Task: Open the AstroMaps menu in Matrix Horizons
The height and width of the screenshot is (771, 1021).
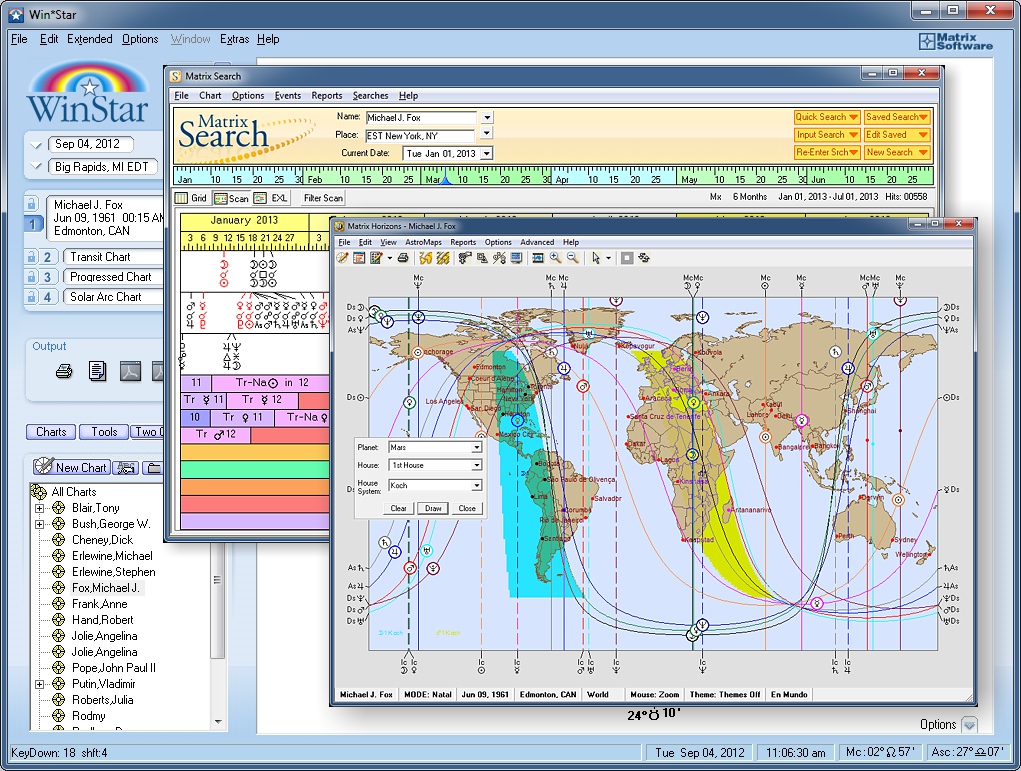Action: [423, 242]
